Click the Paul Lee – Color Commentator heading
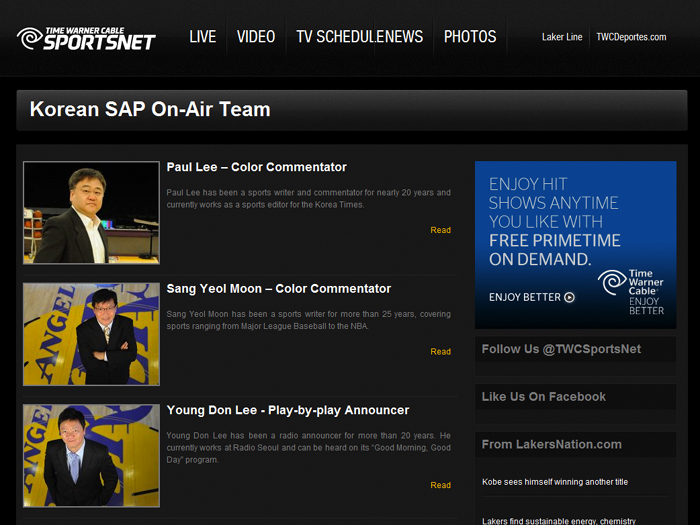 (257, 167)
